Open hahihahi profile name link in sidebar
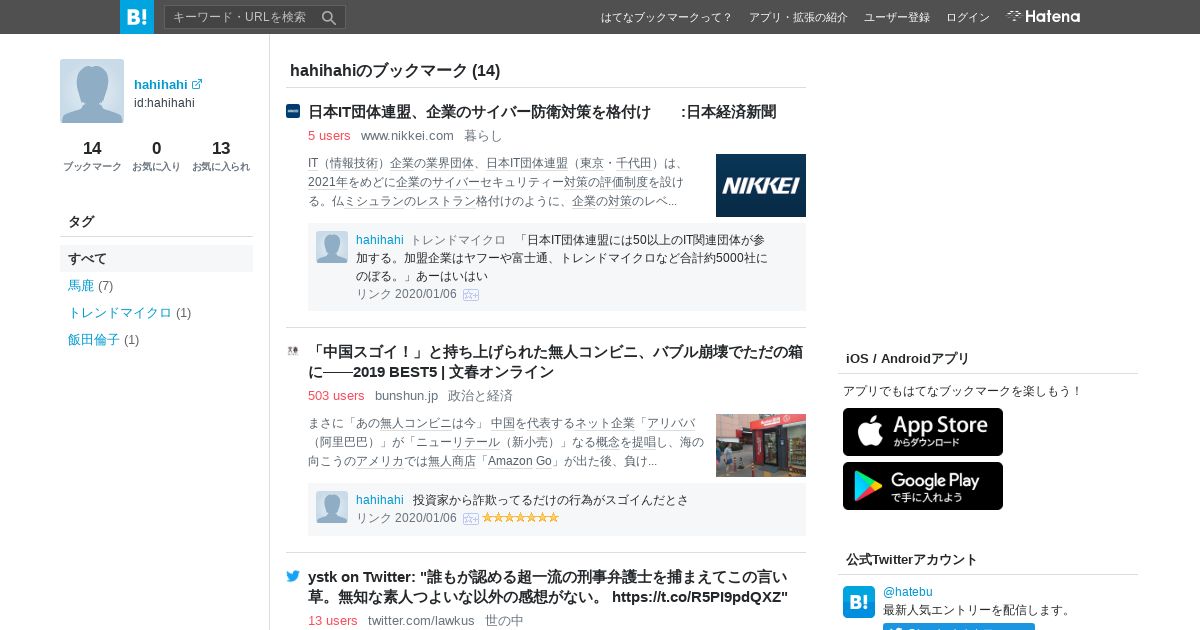Image resolution: width=1200 pixels, height=630 pixels. pyautogui.click(x=161, y=84)
